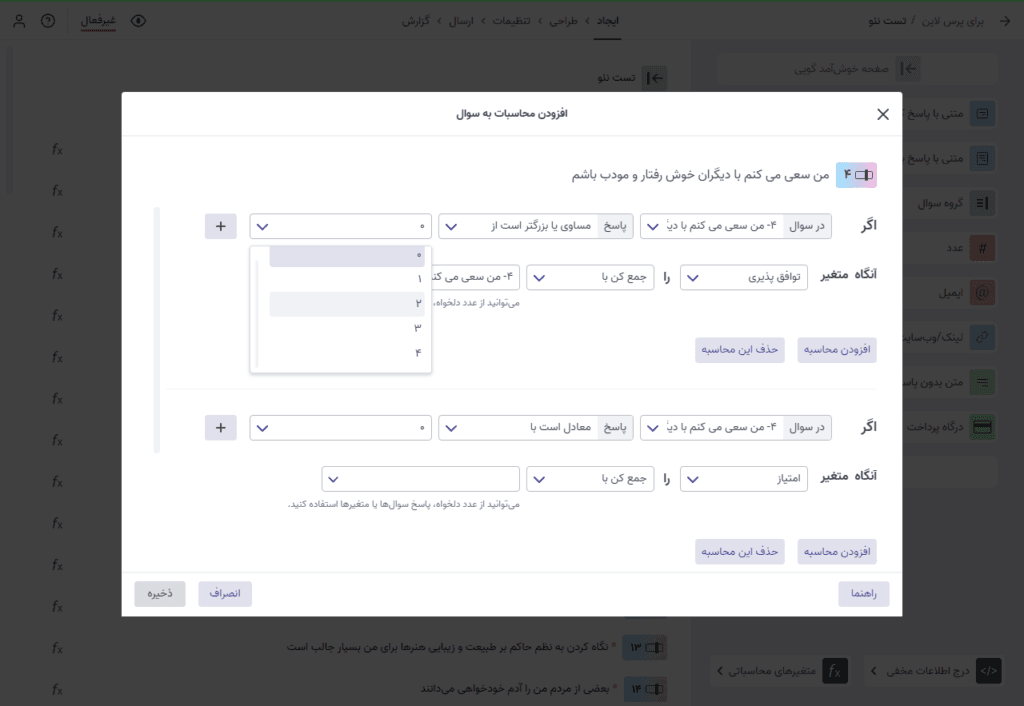Select option ۴ in value list

pos(347,353)
